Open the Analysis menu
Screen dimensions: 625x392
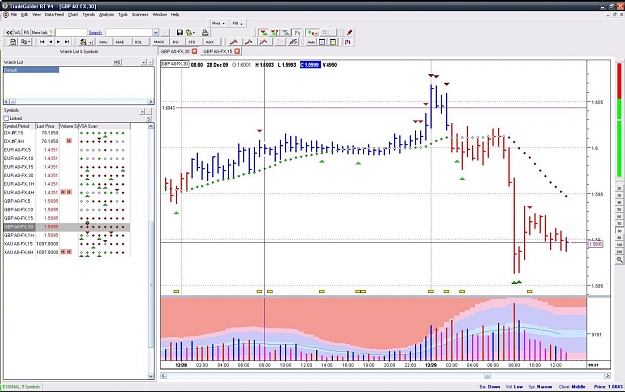pos(106,14)
